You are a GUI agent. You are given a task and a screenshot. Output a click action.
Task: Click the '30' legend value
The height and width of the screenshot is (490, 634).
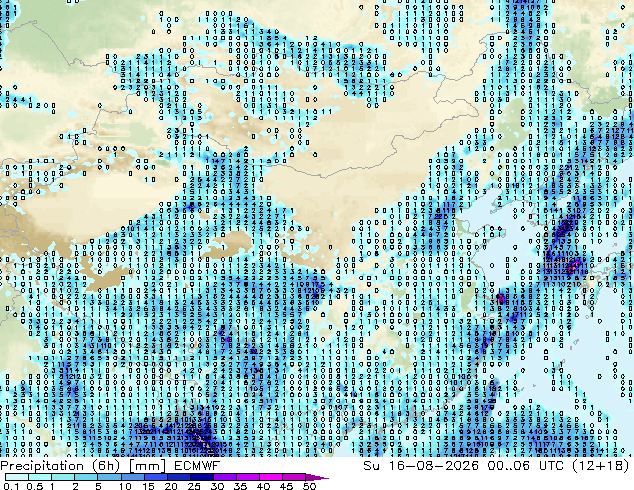click(x=217, y=486)
